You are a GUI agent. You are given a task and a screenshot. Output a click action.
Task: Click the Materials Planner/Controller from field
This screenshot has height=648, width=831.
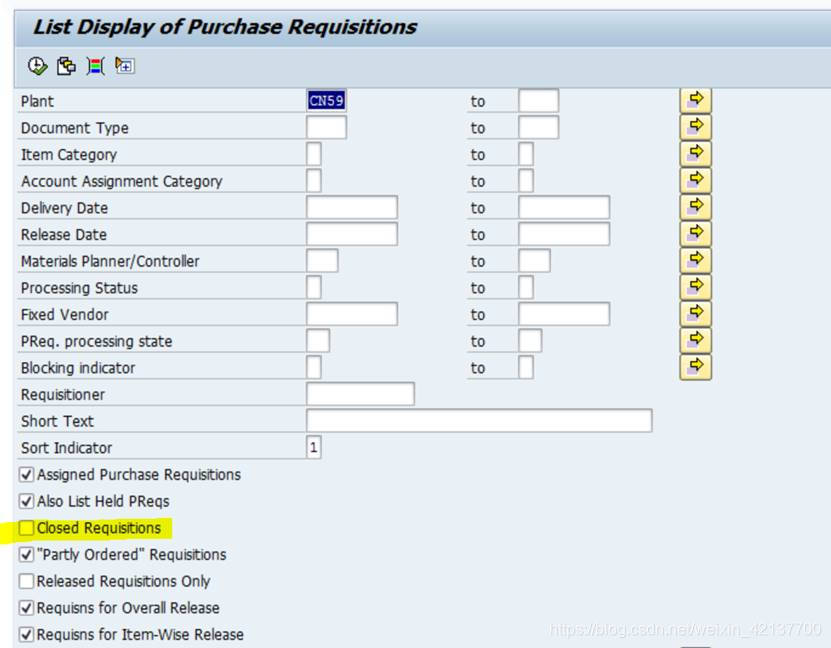click(x=322, y=261)
